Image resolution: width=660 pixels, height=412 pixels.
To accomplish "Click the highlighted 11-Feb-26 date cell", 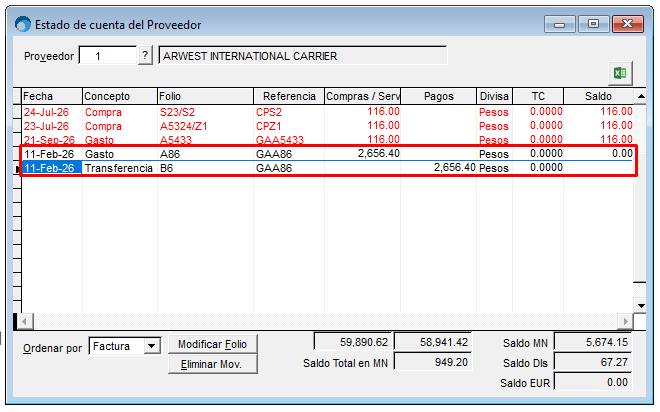I will (x=52, y=168).
